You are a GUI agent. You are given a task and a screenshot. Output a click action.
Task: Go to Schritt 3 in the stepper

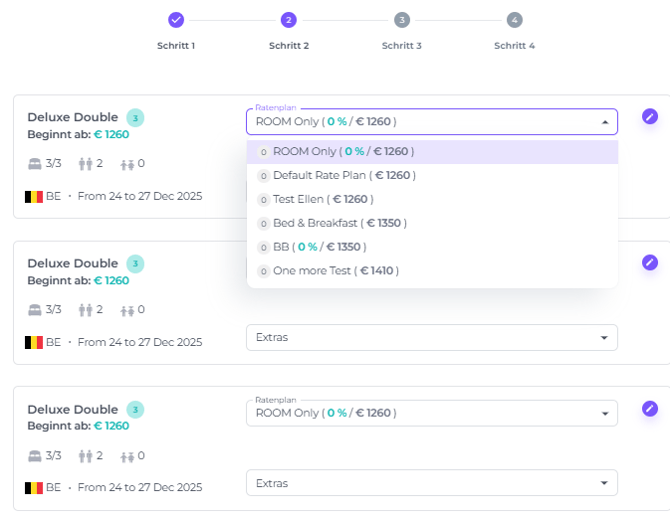pyautogui.click(x=401, y=20)
